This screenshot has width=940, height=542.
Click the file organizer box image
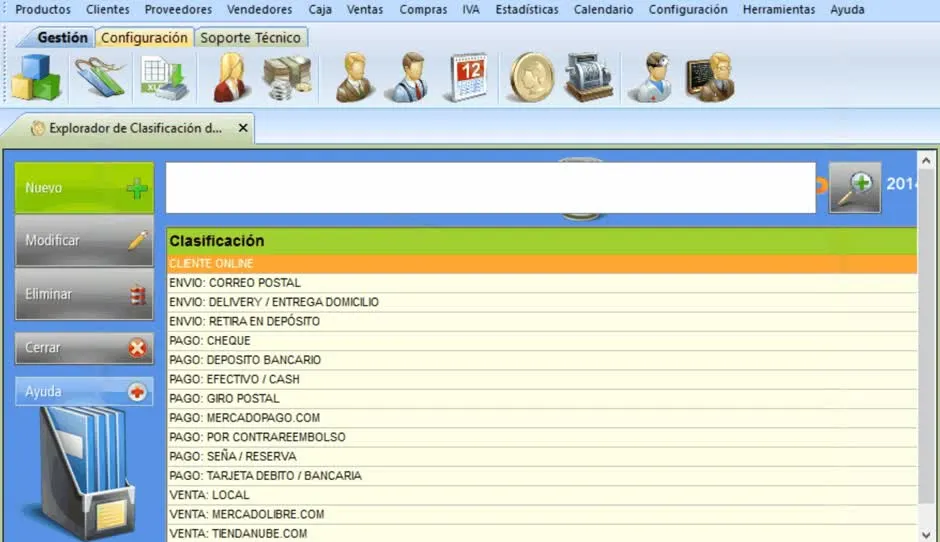[85, 473]
